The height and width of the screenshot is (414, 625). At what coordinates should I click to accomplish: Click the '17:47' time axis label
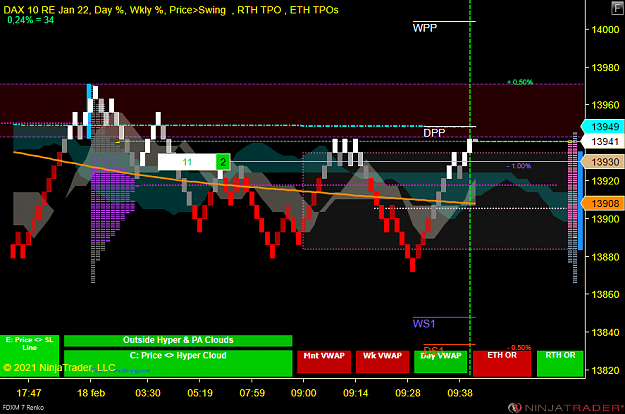tap(29, 393)
